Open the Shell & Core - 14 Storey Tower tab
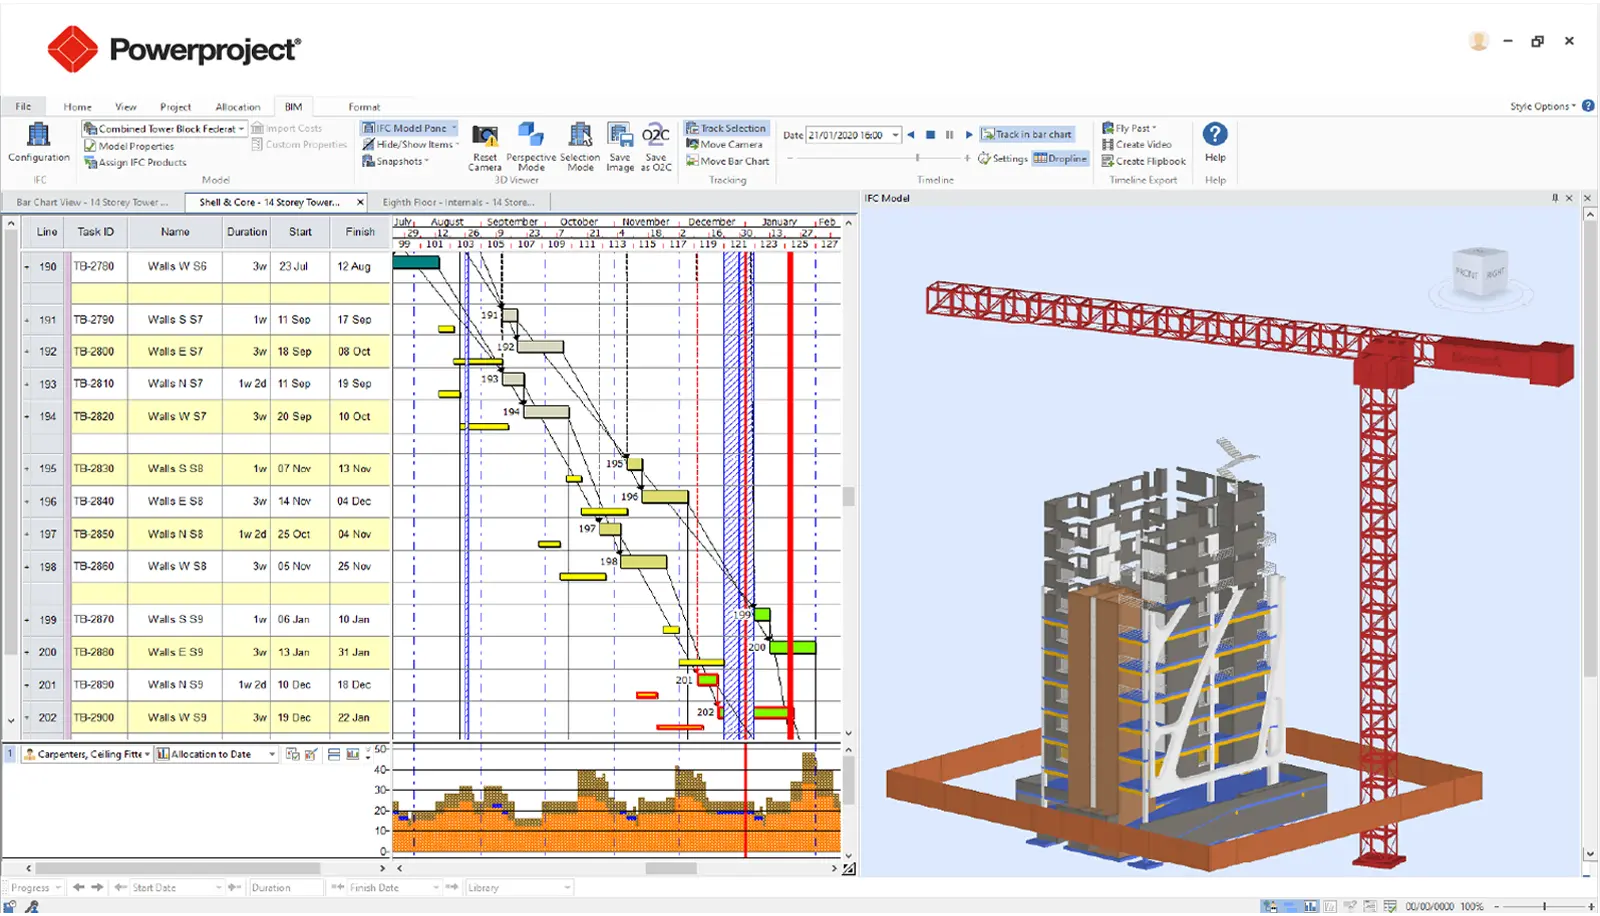This screenshot has height=916, width=1600. (x=270, y=201)
